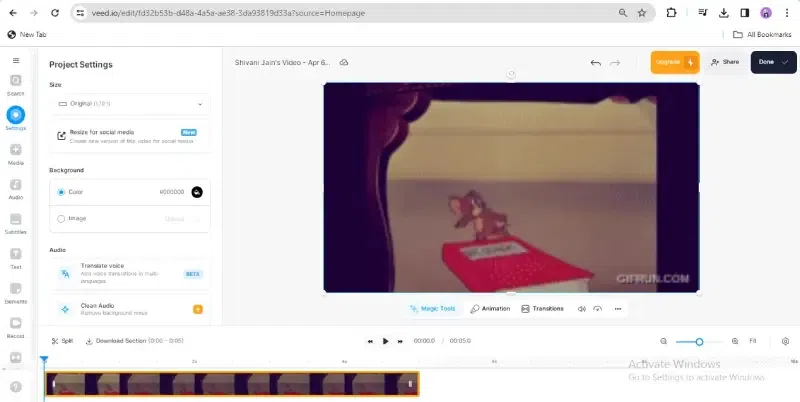The image size is (800, 402).
Task: Click the project title text
Action: [282, 62]
